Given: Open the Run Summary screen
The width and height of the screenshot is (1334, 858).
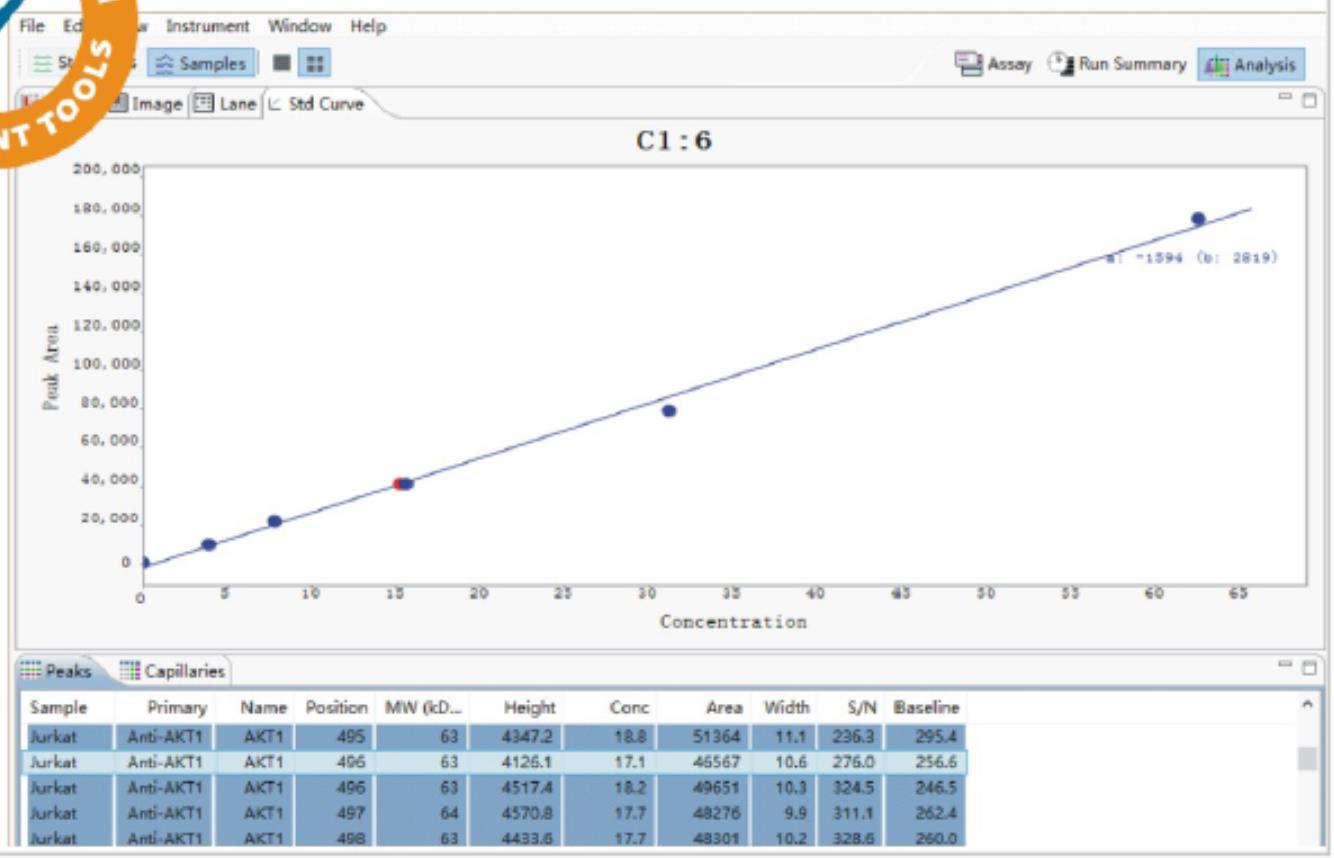Looking at the screenshot, I should tap(1118, 64).
